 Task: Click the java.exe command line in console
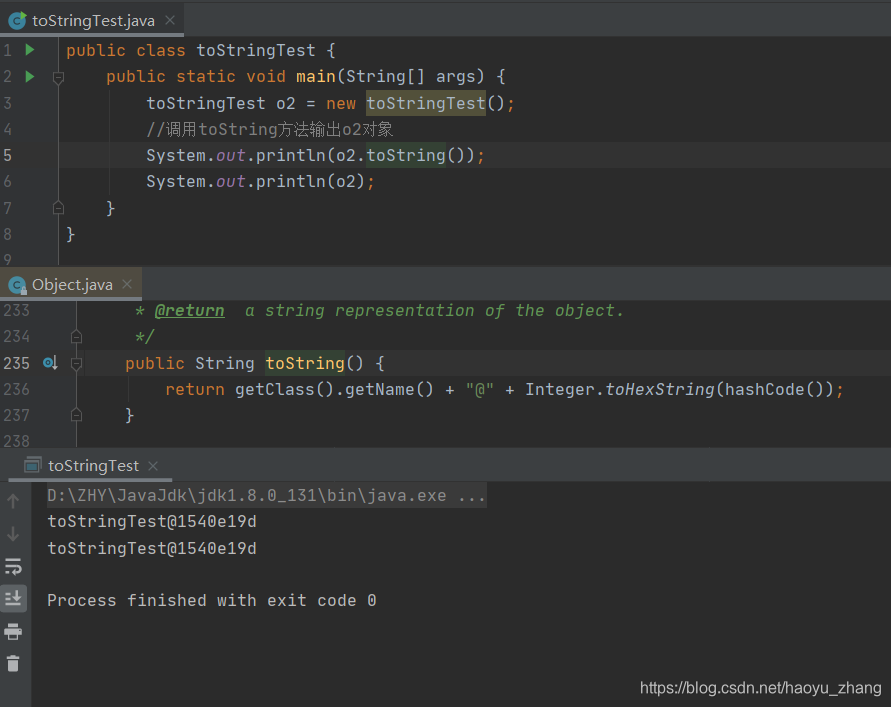266,496
